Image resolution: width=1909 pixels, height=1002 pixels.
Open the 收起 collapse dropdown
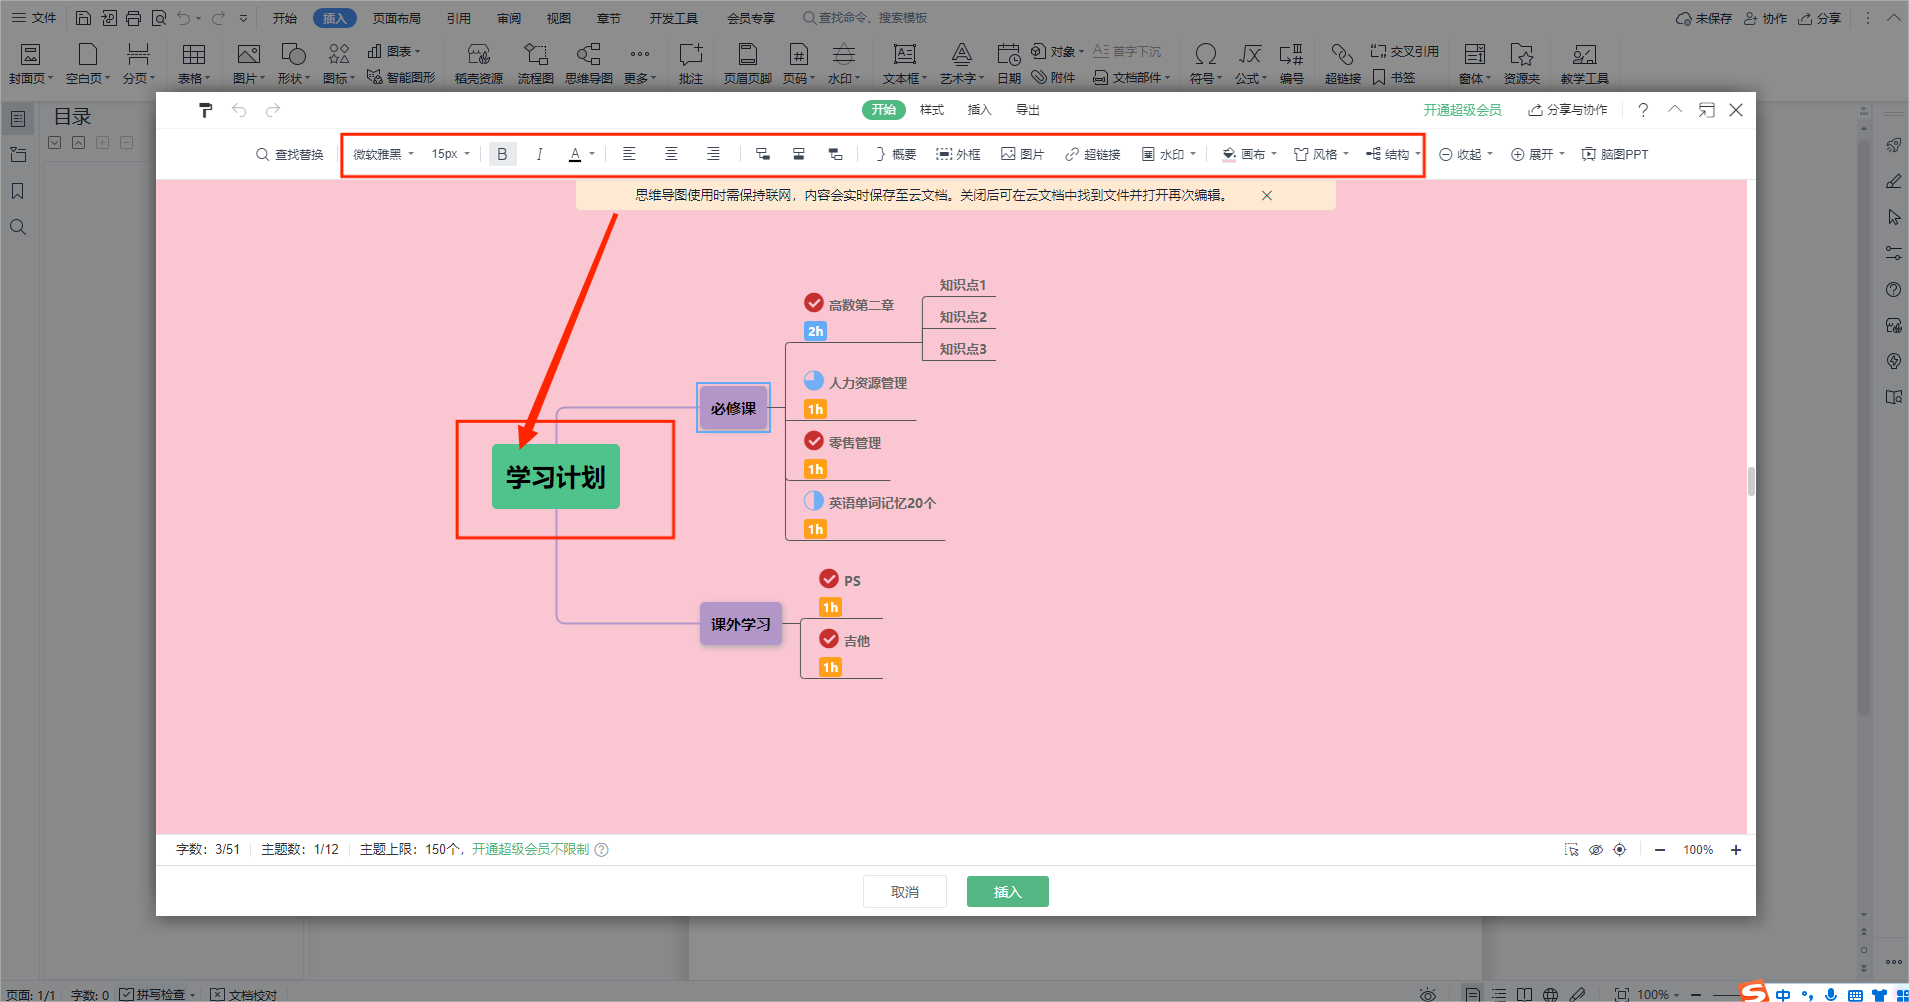pos(1466,154)
